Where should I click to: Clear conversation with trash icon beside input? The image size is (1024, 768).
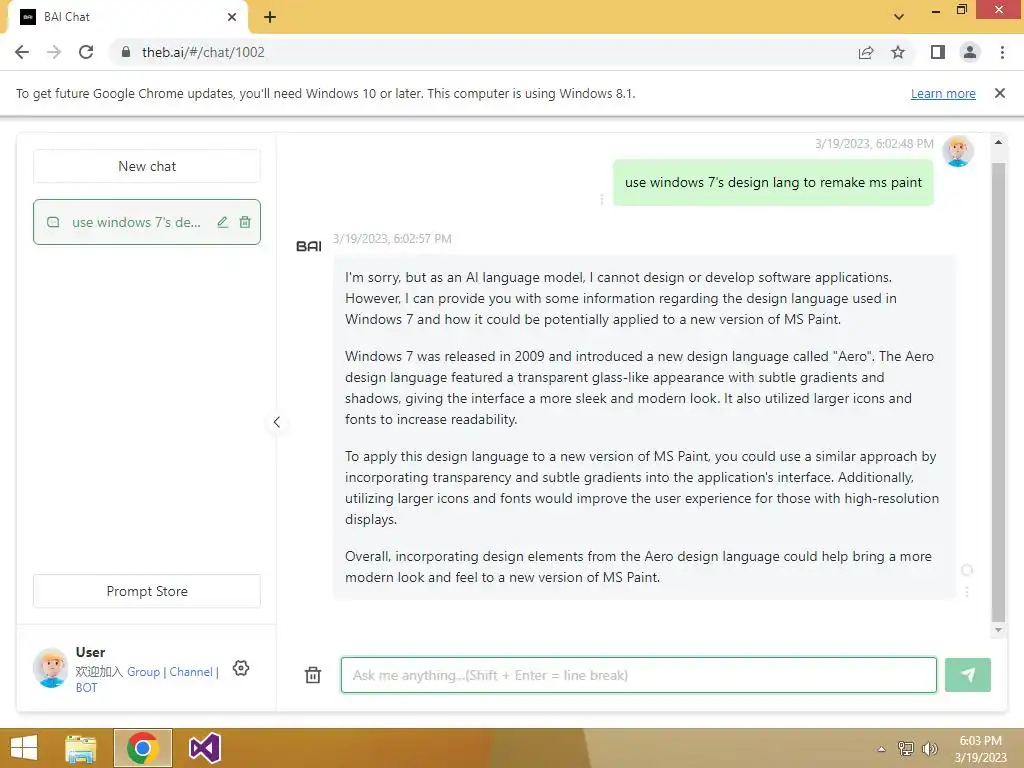[x=313, y=675]
